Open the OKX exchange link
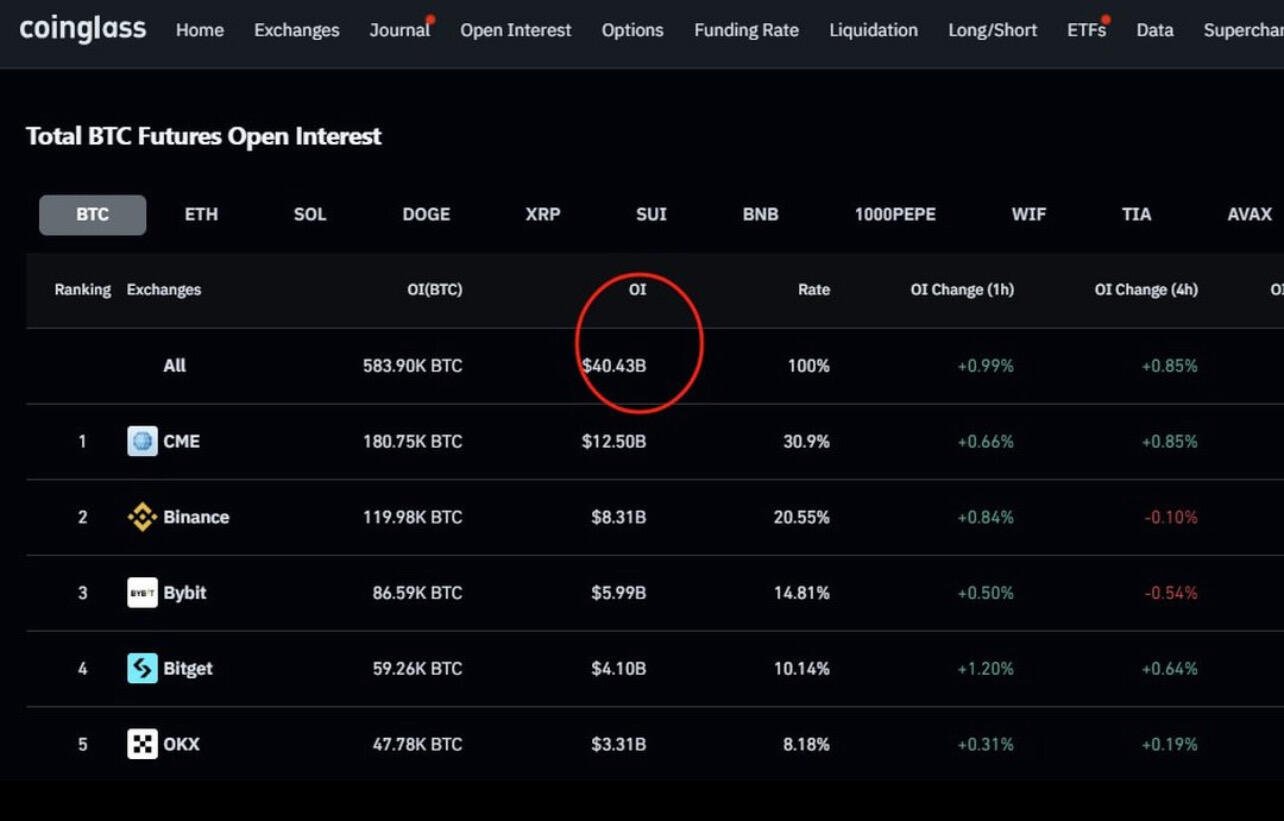 point(181,744)
